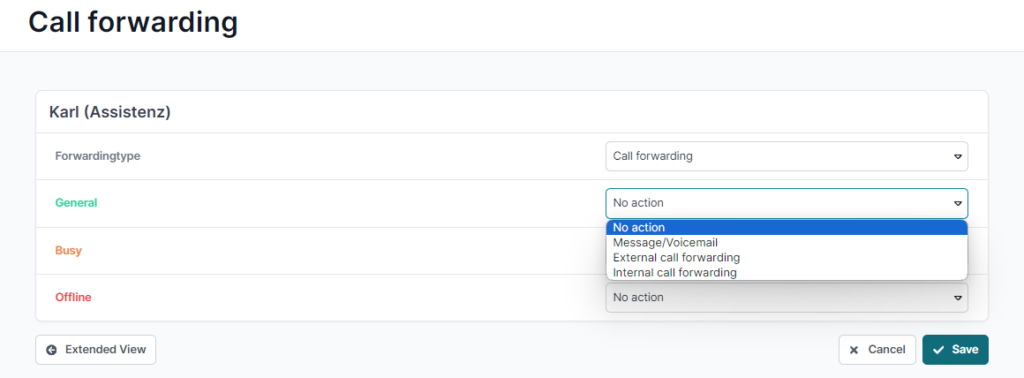
Task: Collapse the General No action dropdown field
Action: tap(787, 204)
